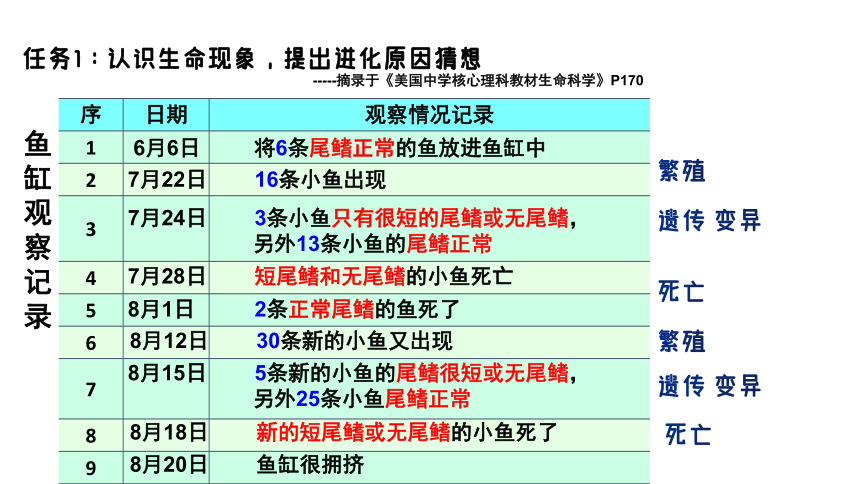The height and width of the screenshot is (484, 860).
Task: Select record '2条正常尾鳍的鱼死了'
Action: (357, 309)
